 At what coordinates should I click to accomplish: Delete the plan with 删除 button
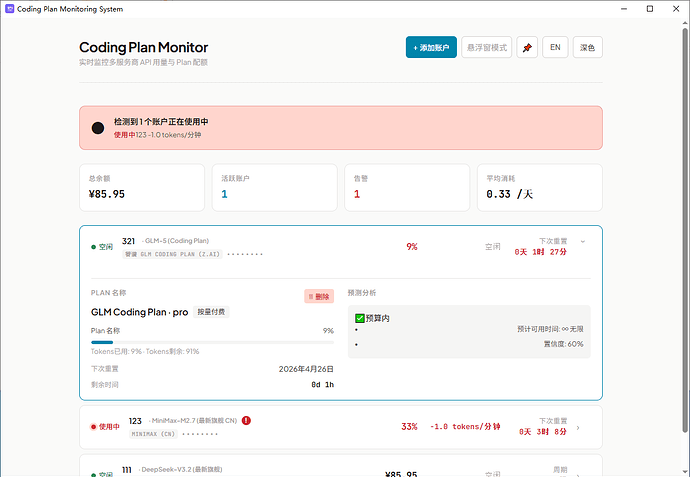pyautogui.click(x=319, y=296)
